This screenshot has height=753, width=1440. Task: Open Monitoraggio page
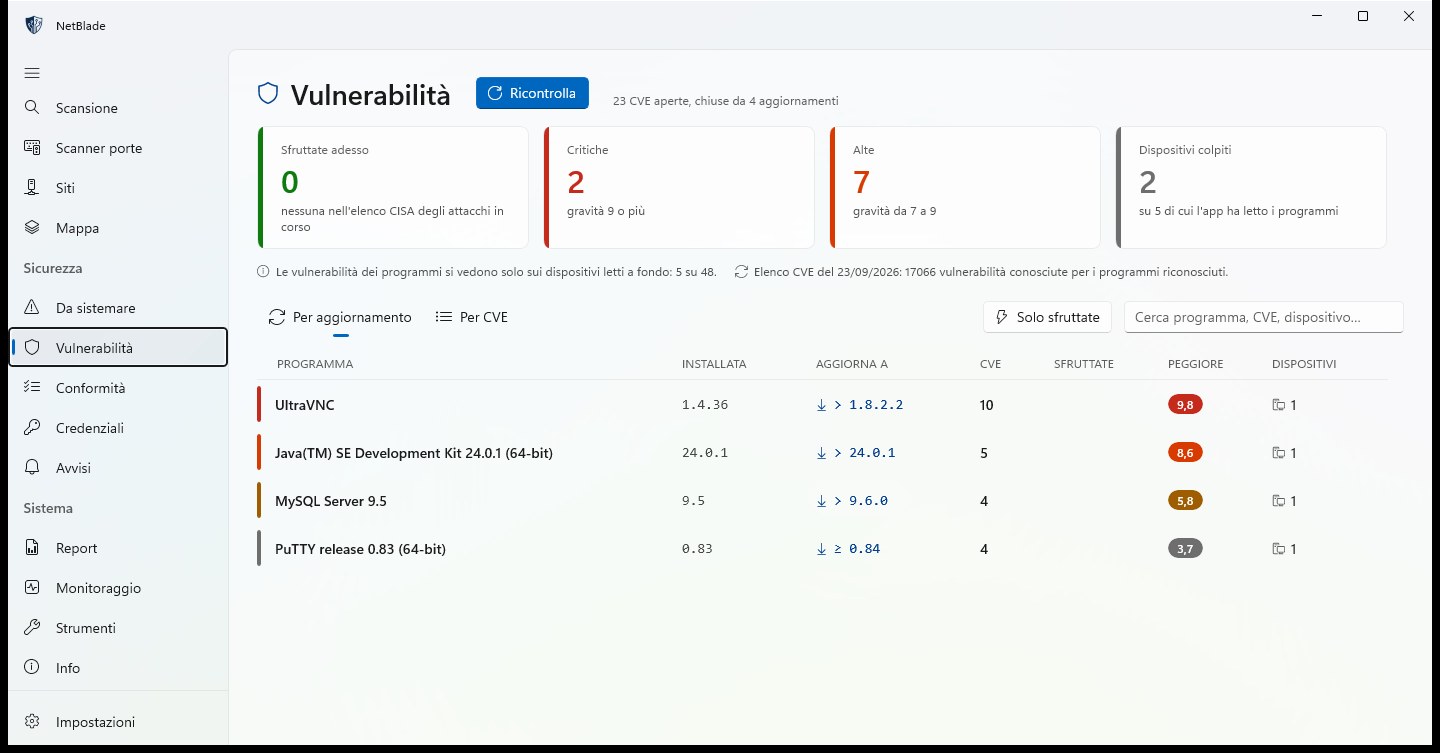[118, 588]
